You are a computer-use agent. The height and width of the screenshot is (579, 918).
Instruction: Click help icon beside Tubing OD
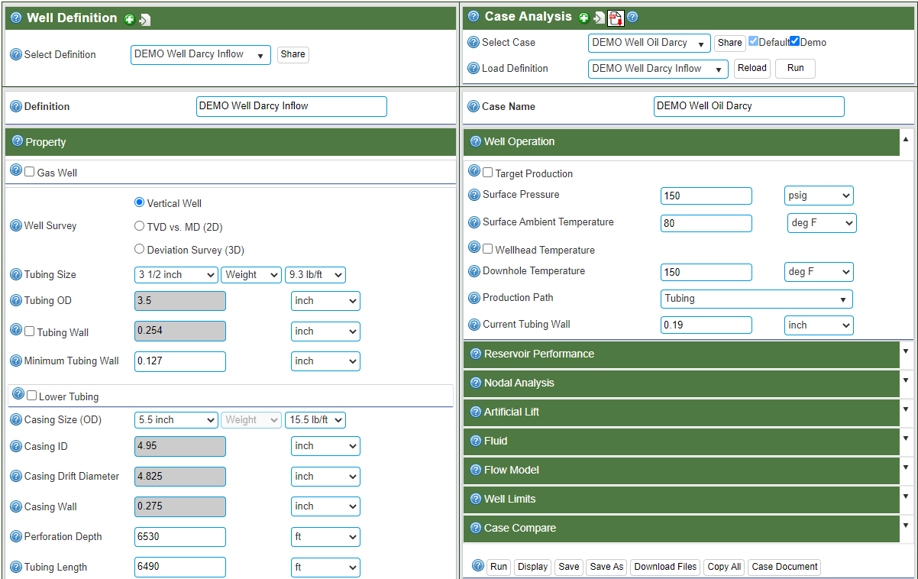(x=16, y=300)
